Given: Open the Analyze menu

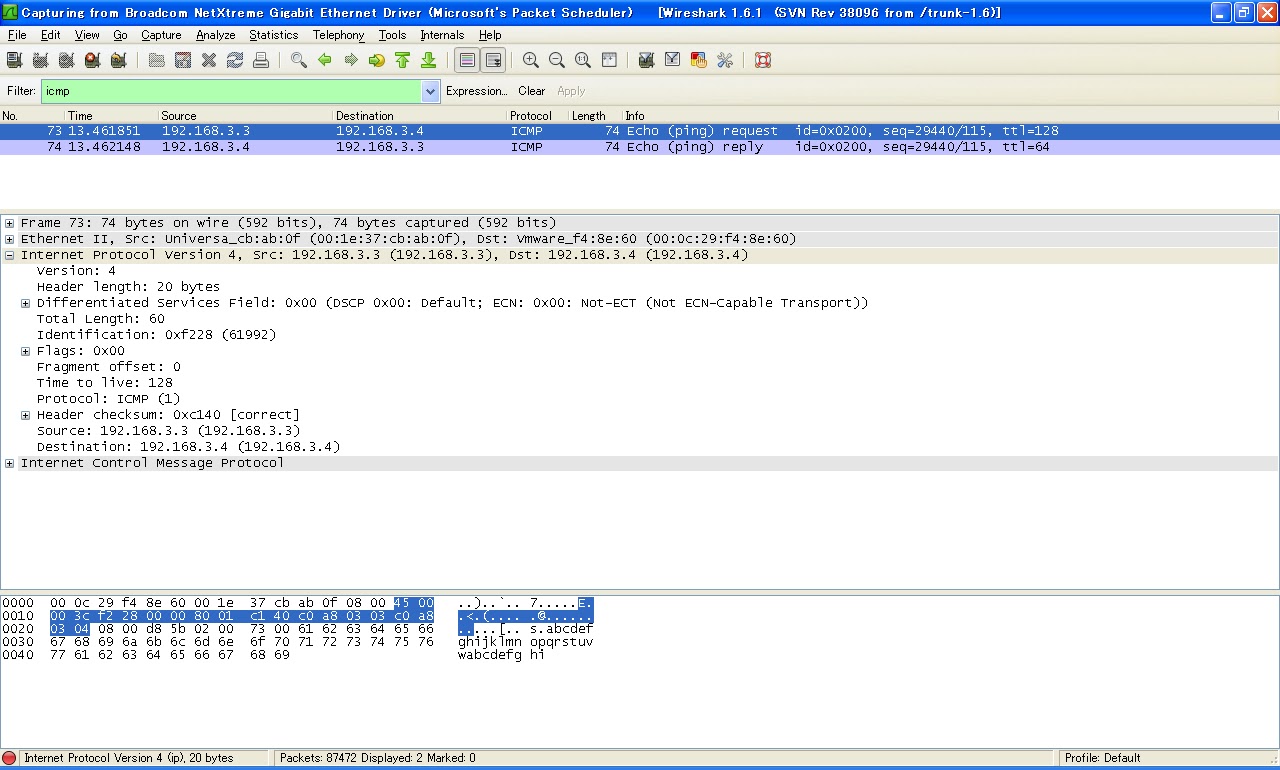Looking at the screenshot, I should pyautogui.click(x=216, y=35).
